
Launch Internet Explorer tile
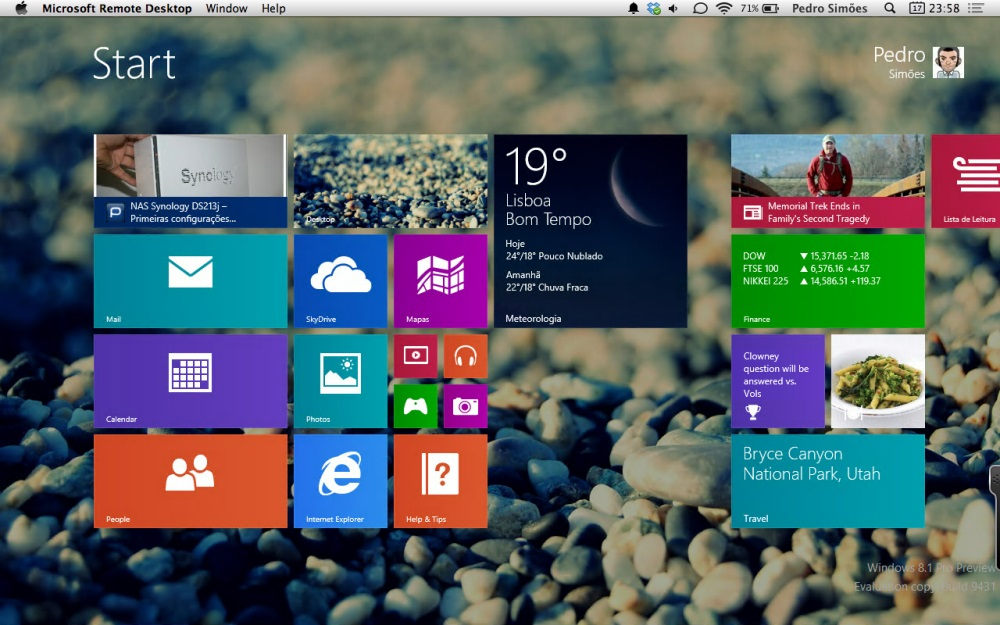[340, 482]
